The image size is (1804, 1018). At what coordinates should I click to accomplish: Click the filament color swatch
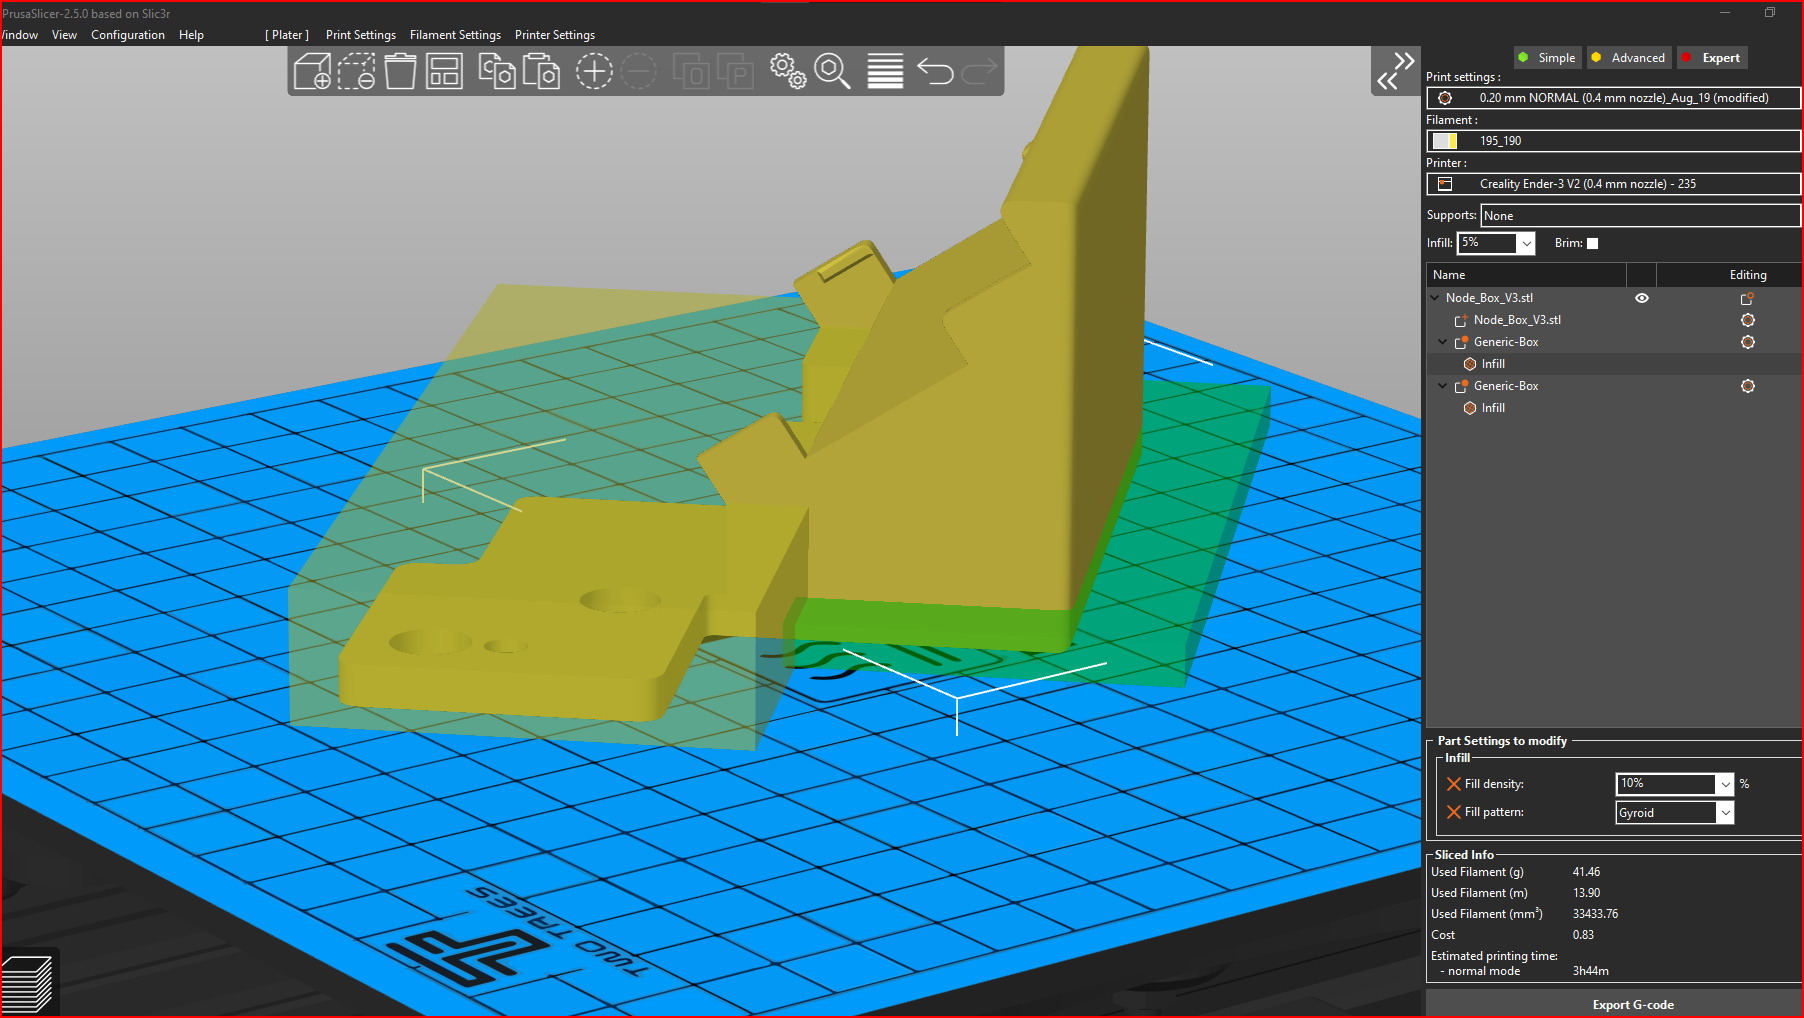click(x=1445, y=141)
